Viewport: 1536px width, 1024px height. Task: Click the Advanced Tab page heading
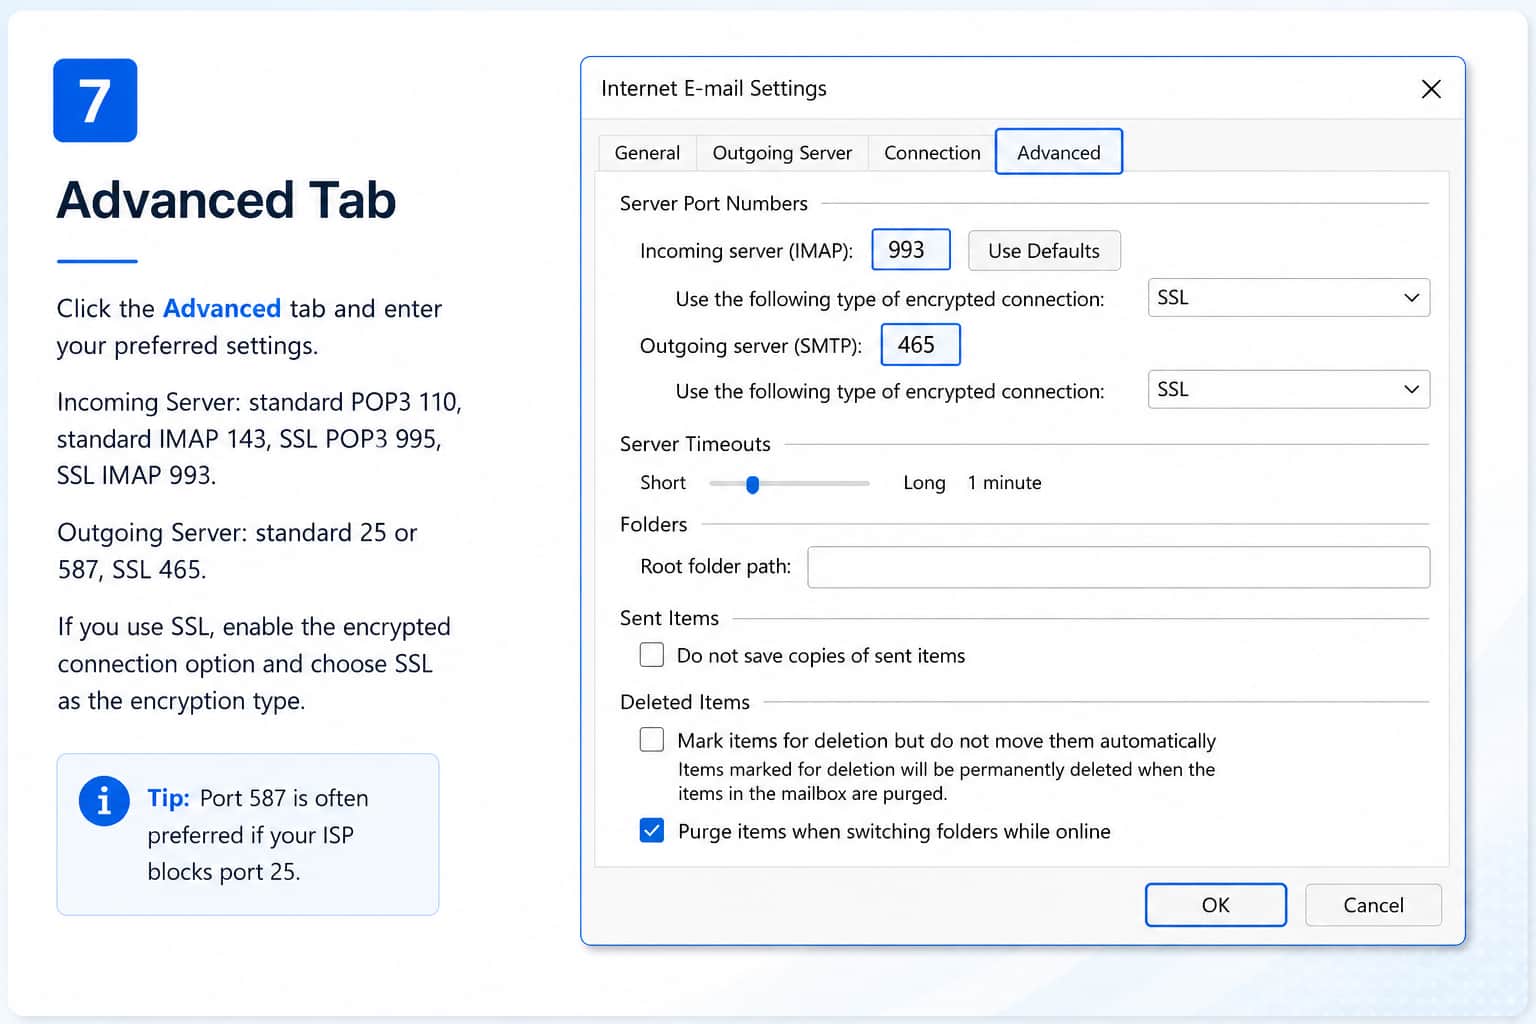pyautogui.click(x=227, y=200)
